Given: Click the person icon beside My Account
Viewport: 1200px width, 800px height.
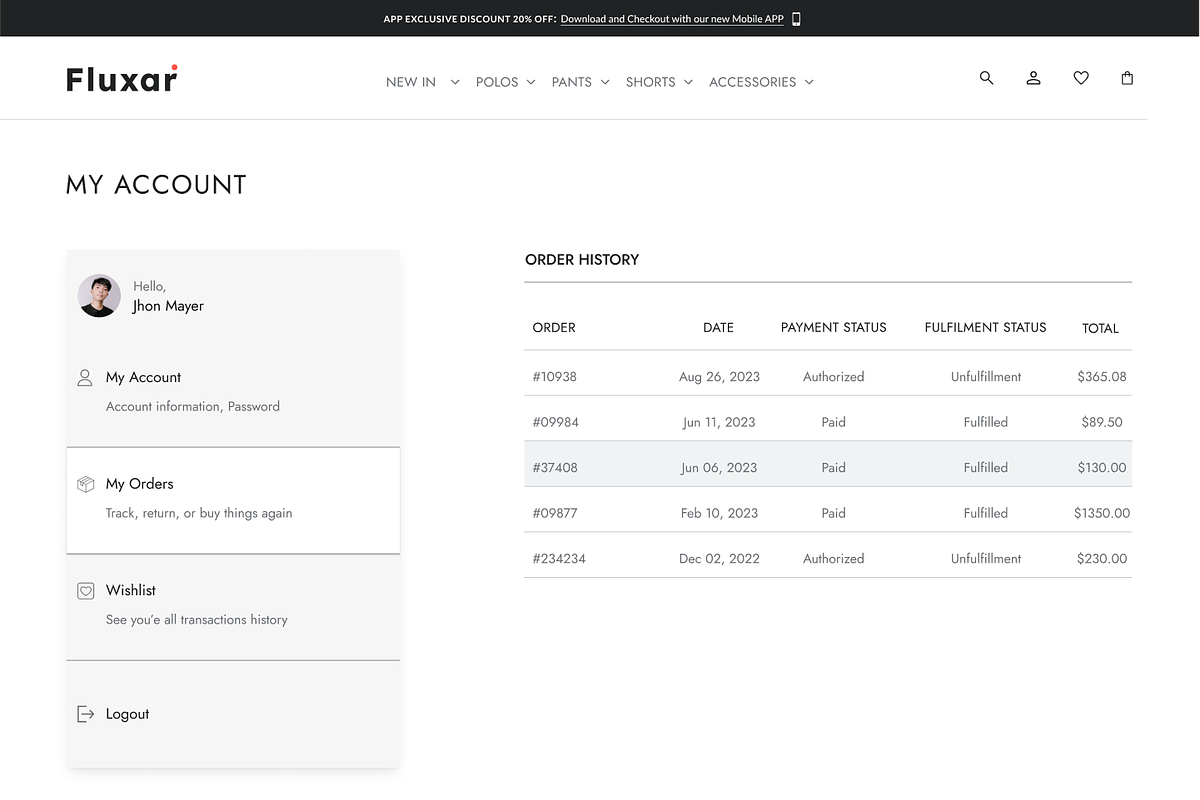Looking at the screenshot, I should 85,378.
